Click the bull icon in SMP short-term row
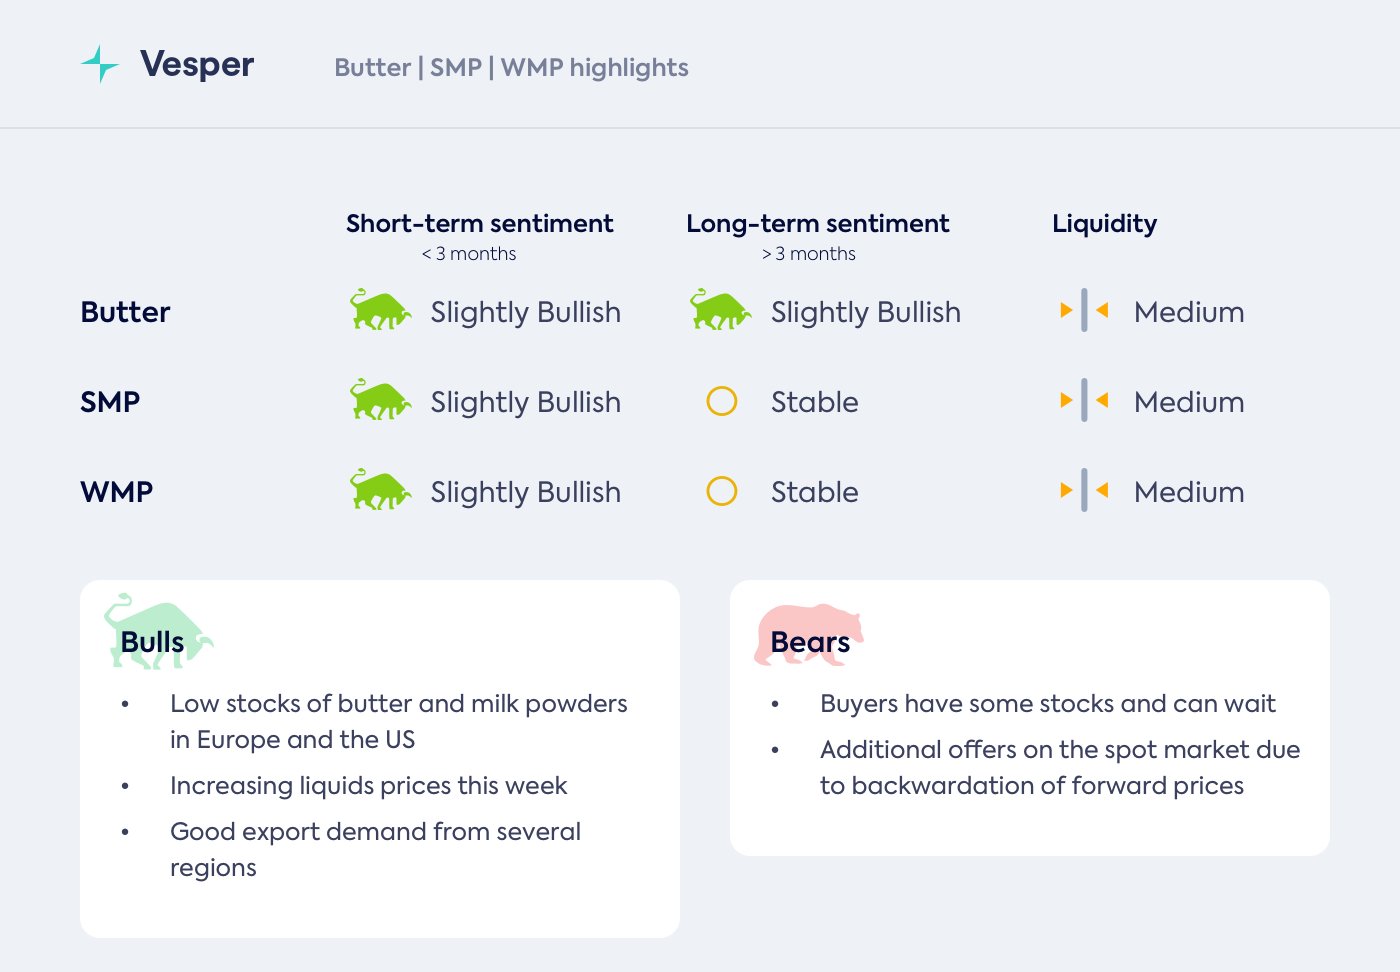The height and width of the screenshot is (972, 1400). click(380, 401)
